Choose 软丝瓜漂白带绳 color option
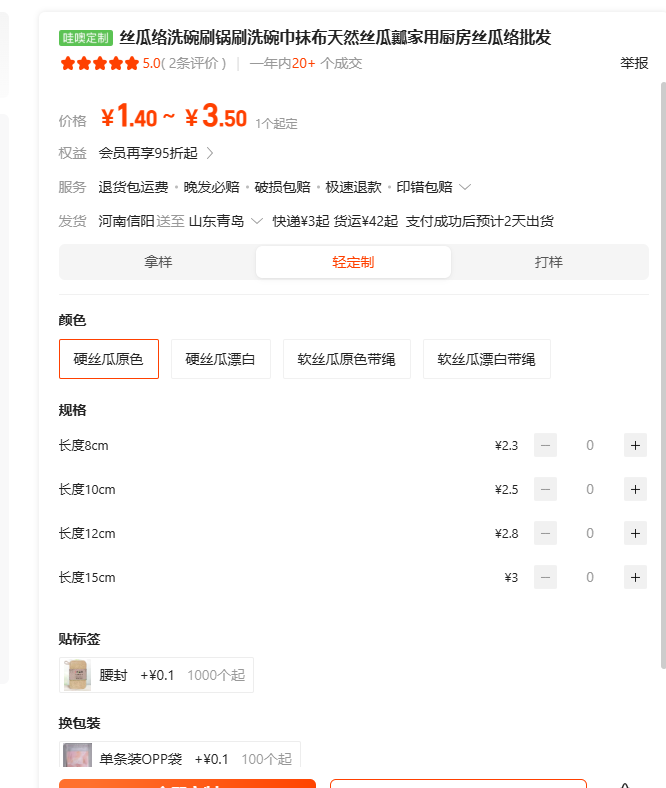Screen dimensions: 666x788 tap(487, 359)
